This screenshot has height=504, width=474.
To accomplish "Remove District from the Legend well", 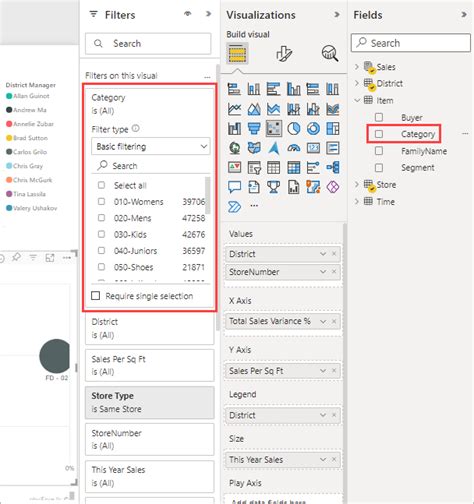I will point(334,415).
